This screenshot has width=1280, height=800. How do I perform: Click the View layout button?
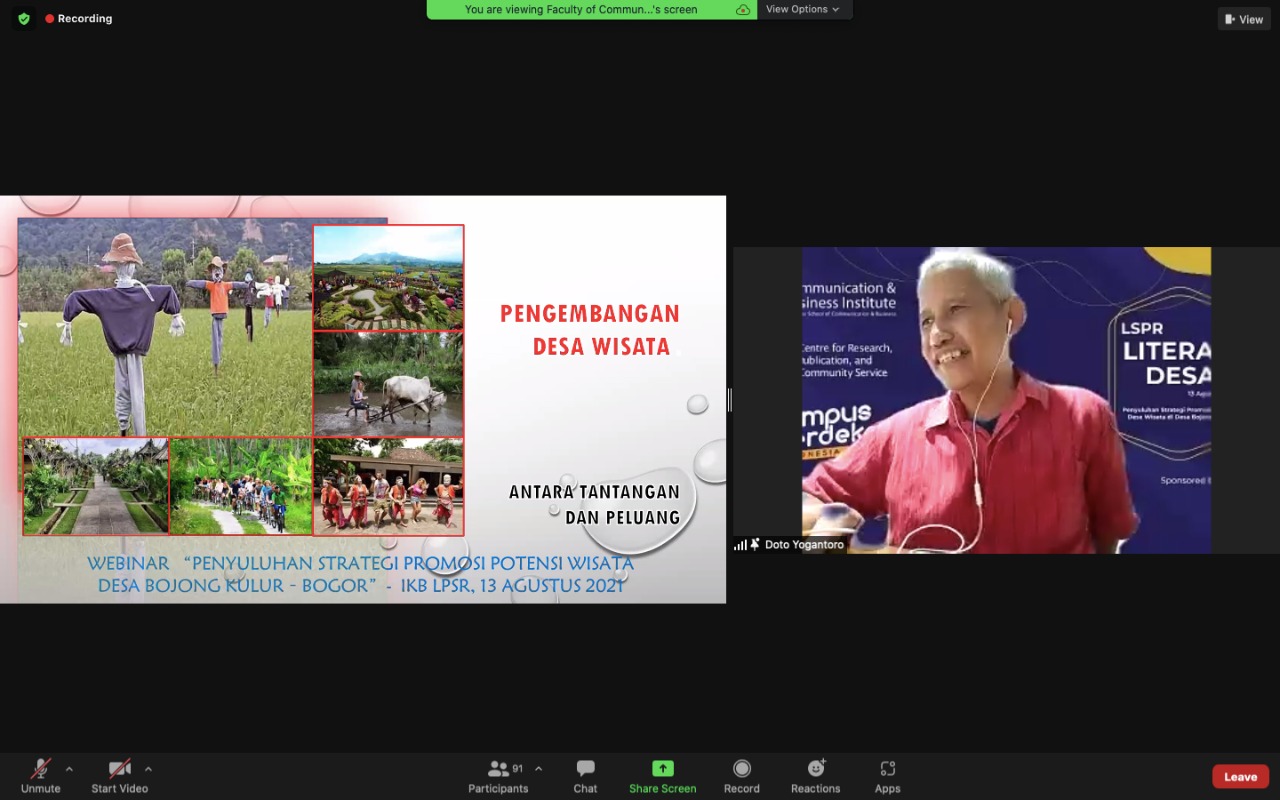point(1243,19)
